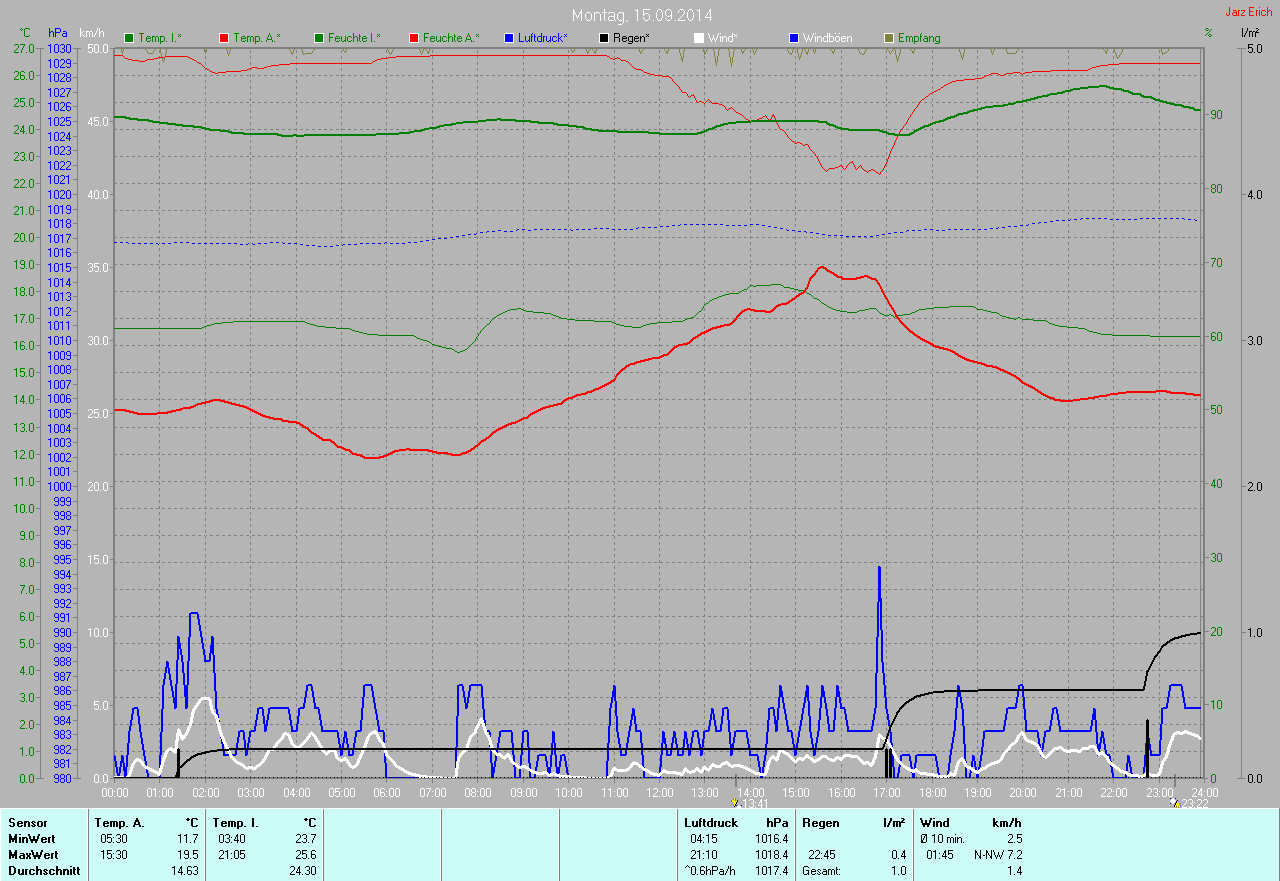Select the Regen header in the data table

click(821, 823)
